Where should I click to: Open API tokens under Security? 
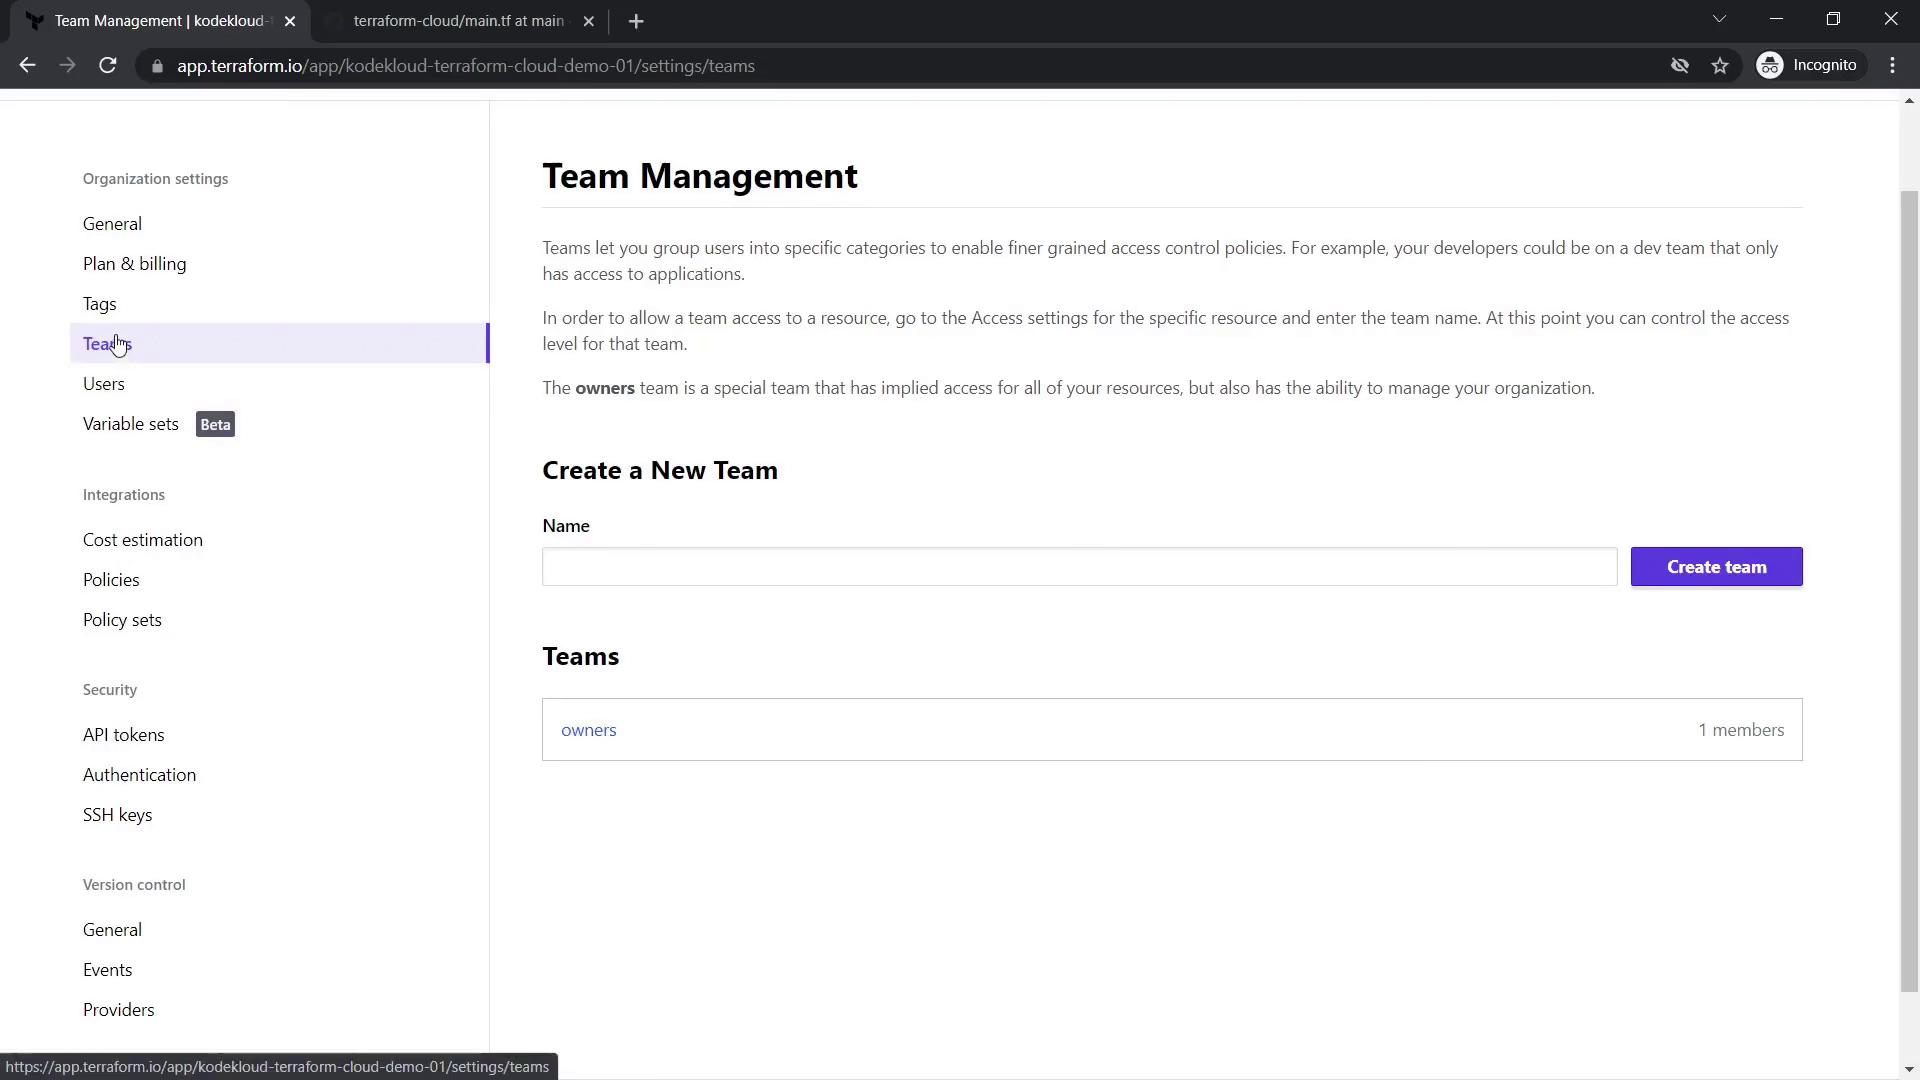tap(123, 735)
